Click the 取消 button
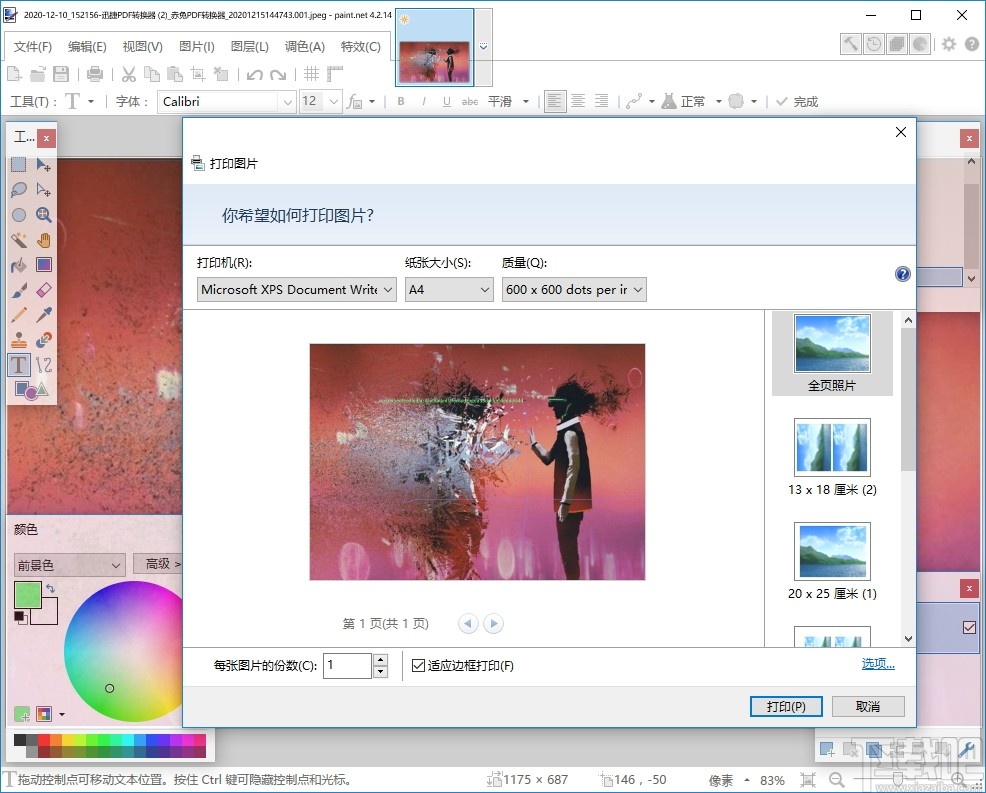Viewport: 986px width, 793px height. point(868,706)
